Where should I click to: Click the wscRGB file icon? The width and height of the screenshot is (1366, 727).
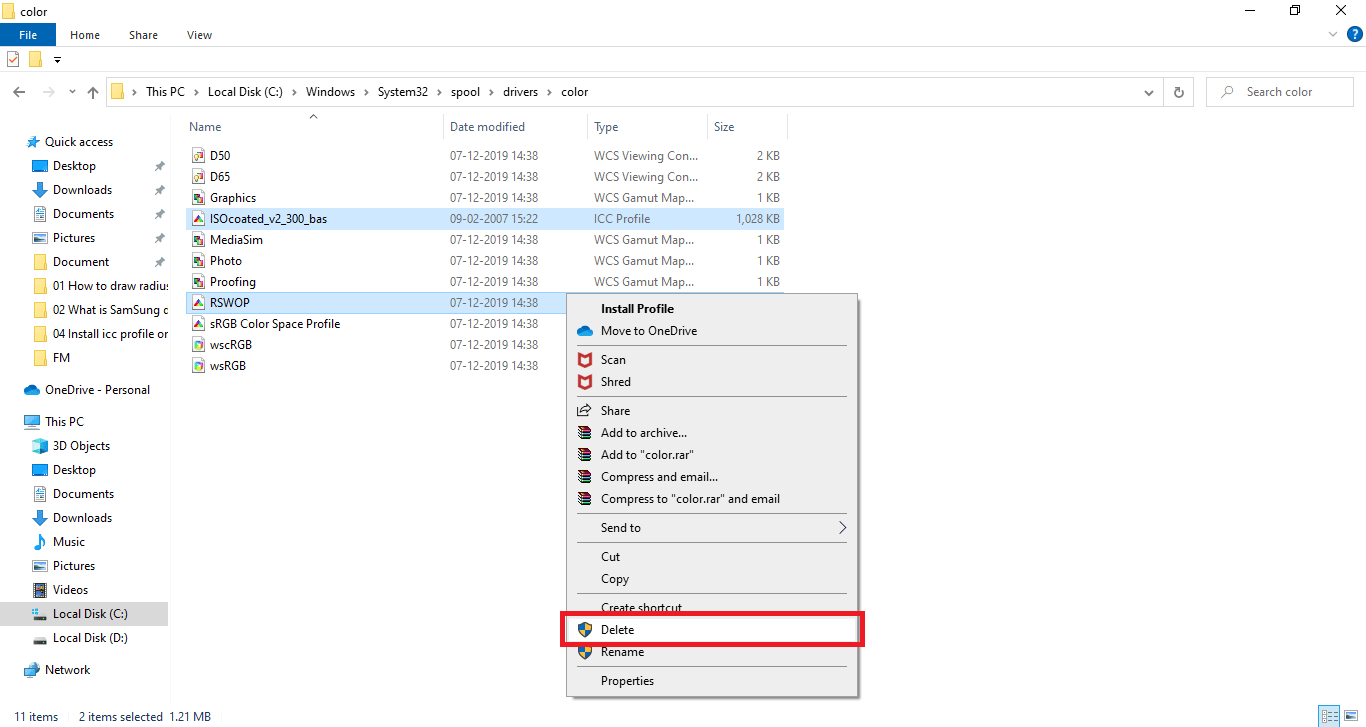coord(198,345)
